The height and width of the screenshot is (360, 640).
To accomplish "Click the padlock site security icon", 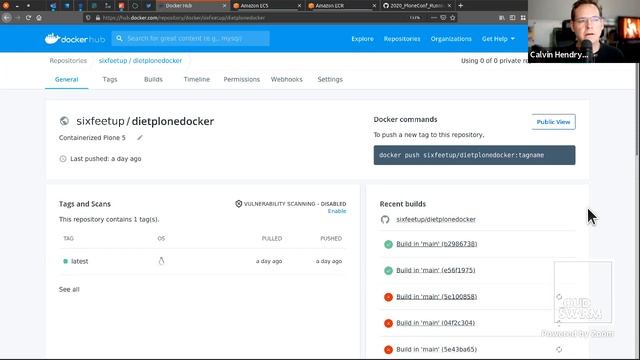I will coord(98,18).
